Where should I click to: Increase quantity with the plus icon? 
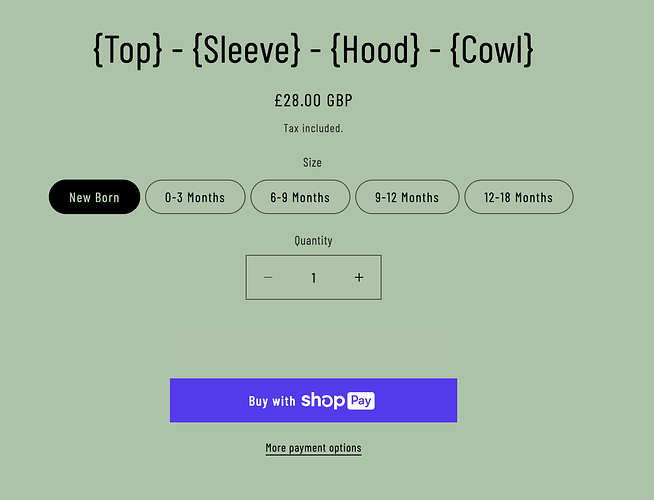359,278
